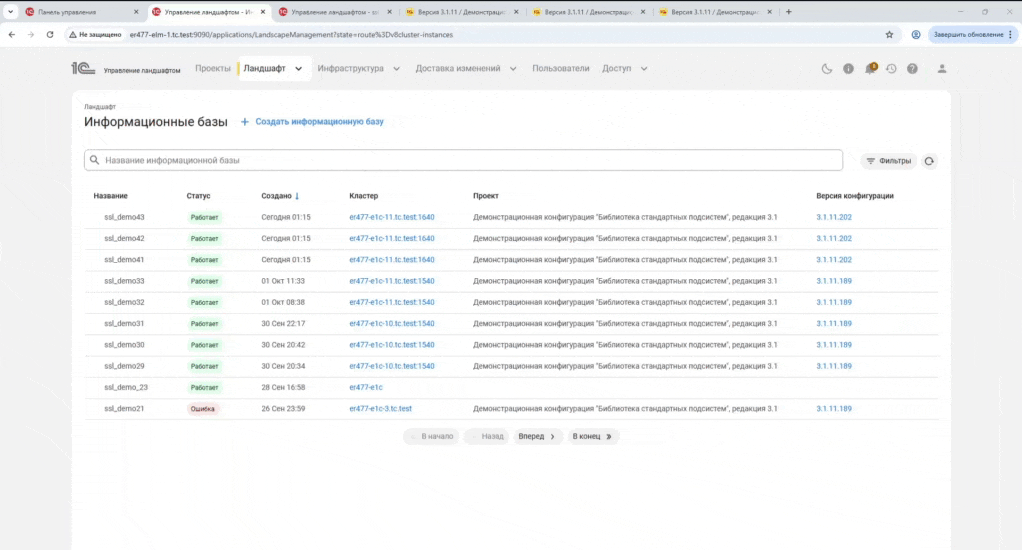Click 'Работает' status for ssl_demo29
Screen dimensions: 1022x550
204,366
